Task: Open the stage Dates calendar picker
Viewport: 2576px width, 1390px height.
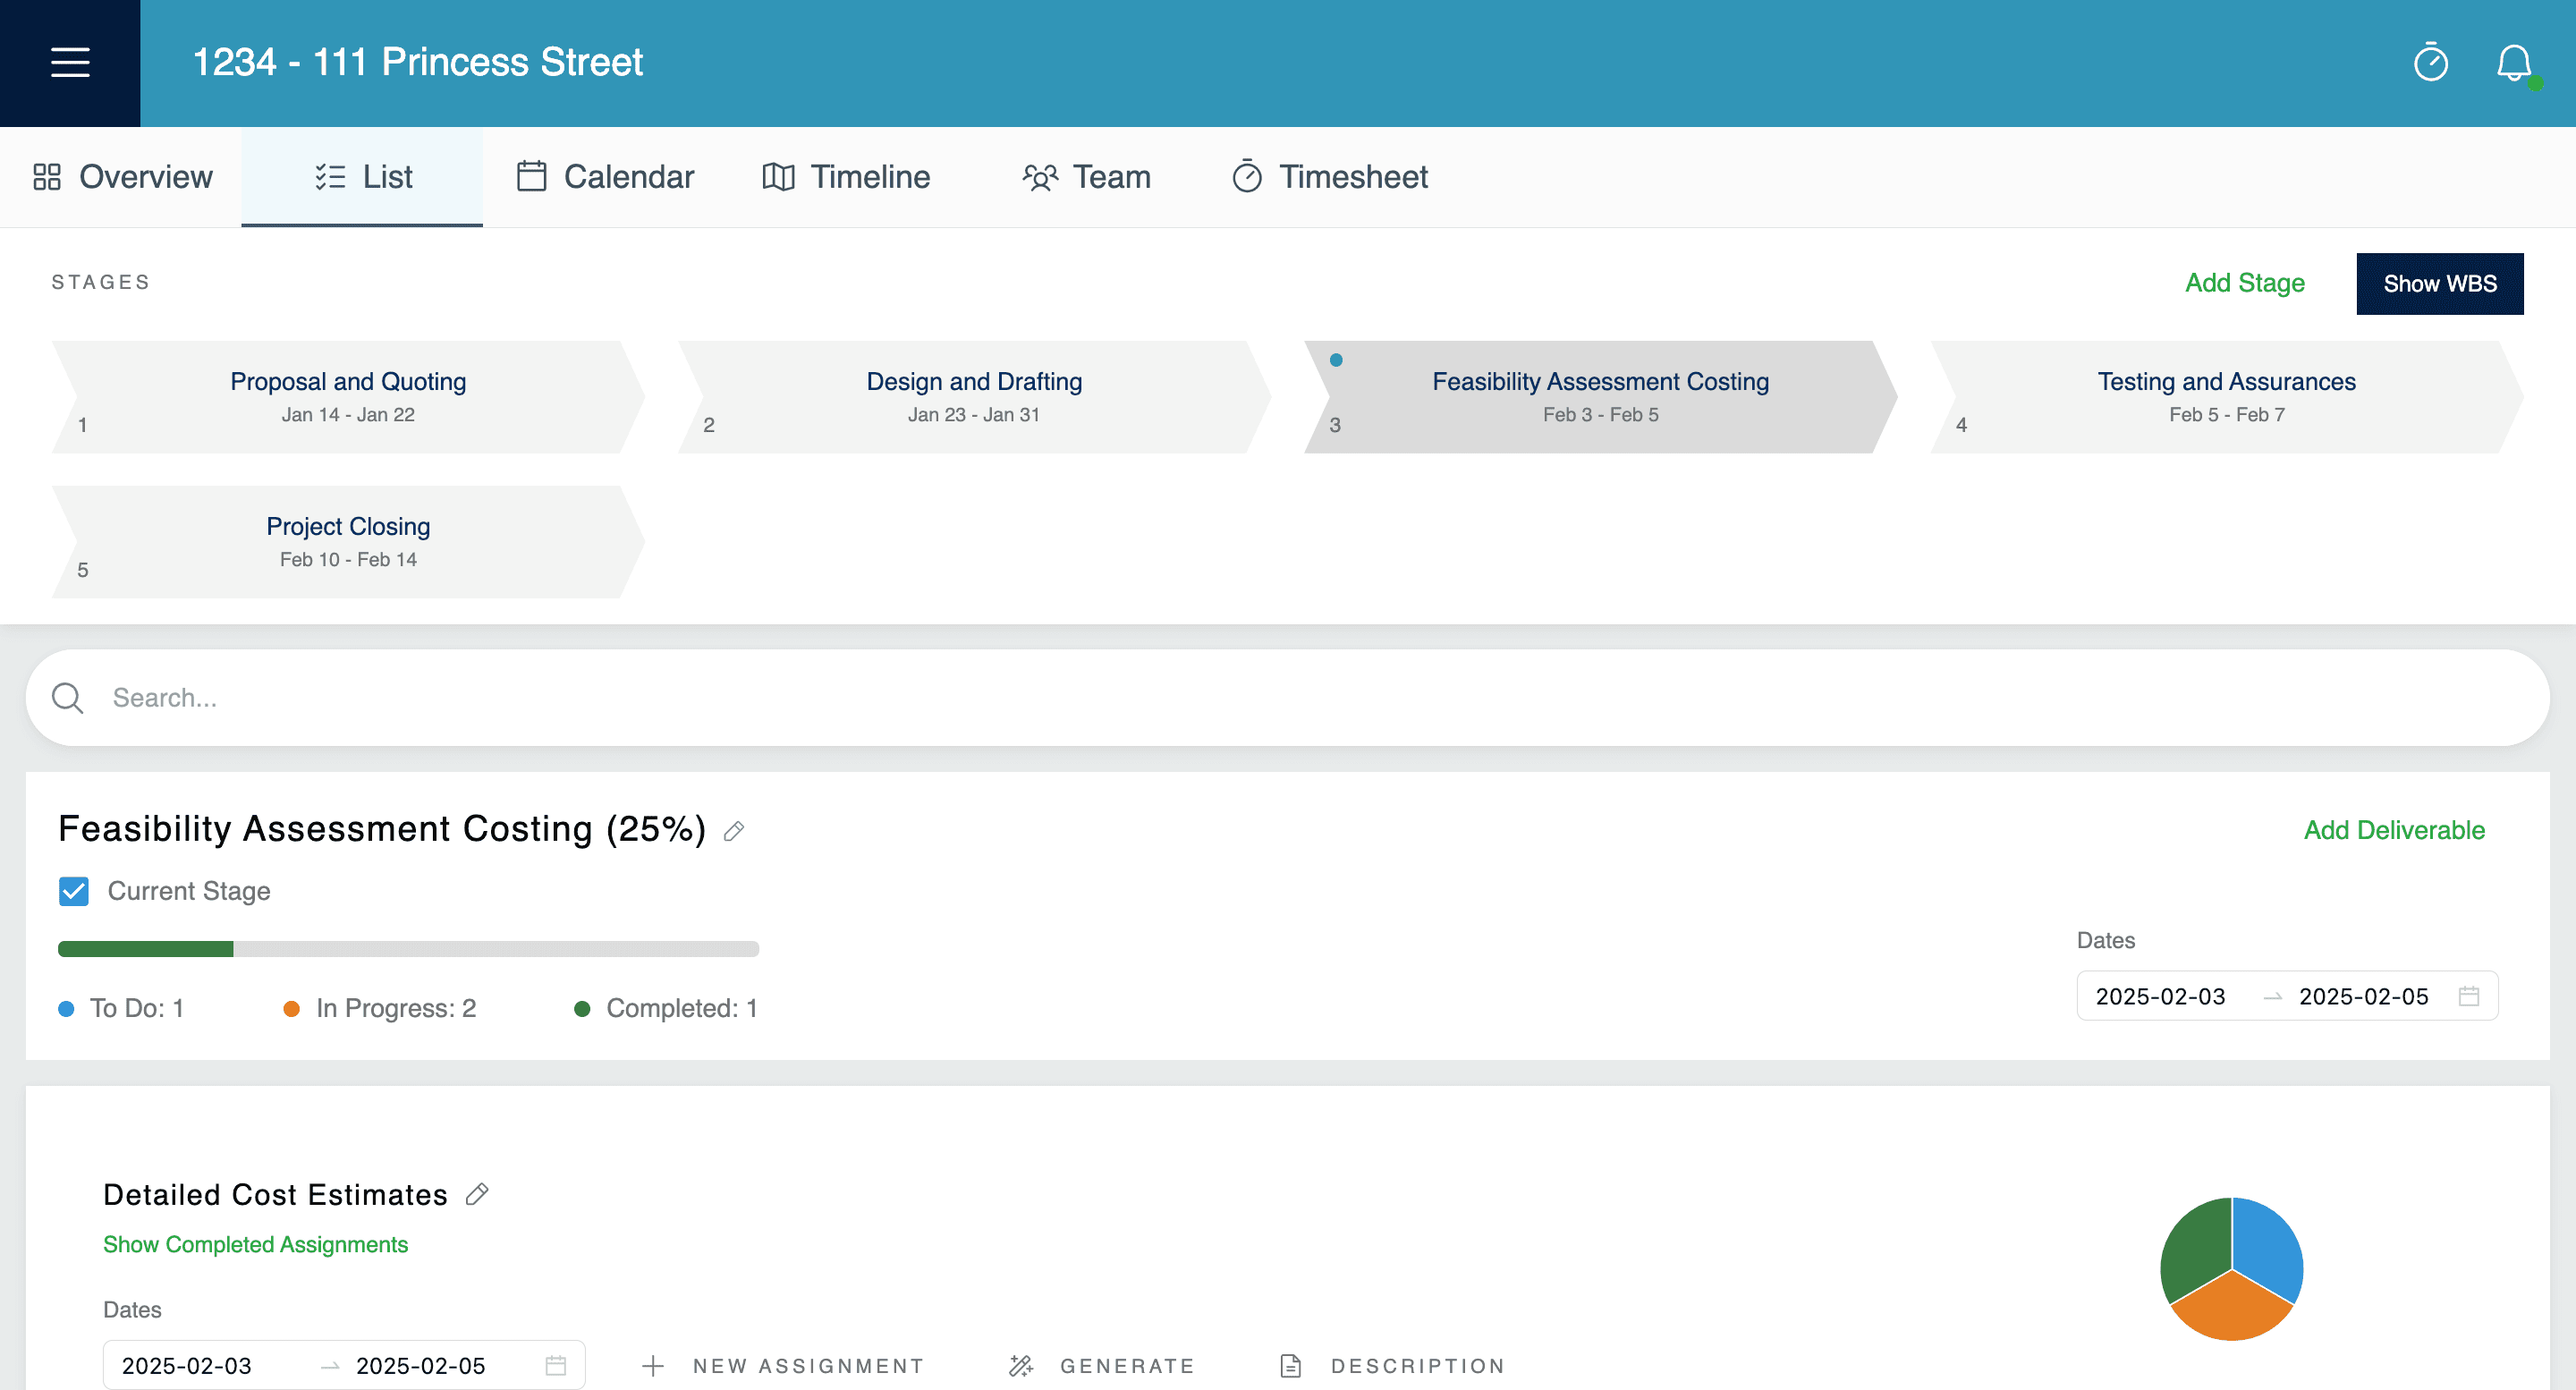Action: (x=2467, y=996)
